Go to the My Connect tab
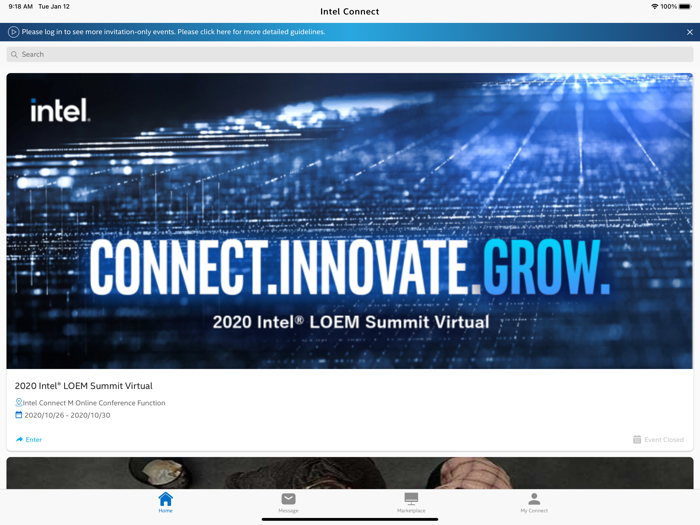Screen dimensions: 700x525 click(534, 502)
